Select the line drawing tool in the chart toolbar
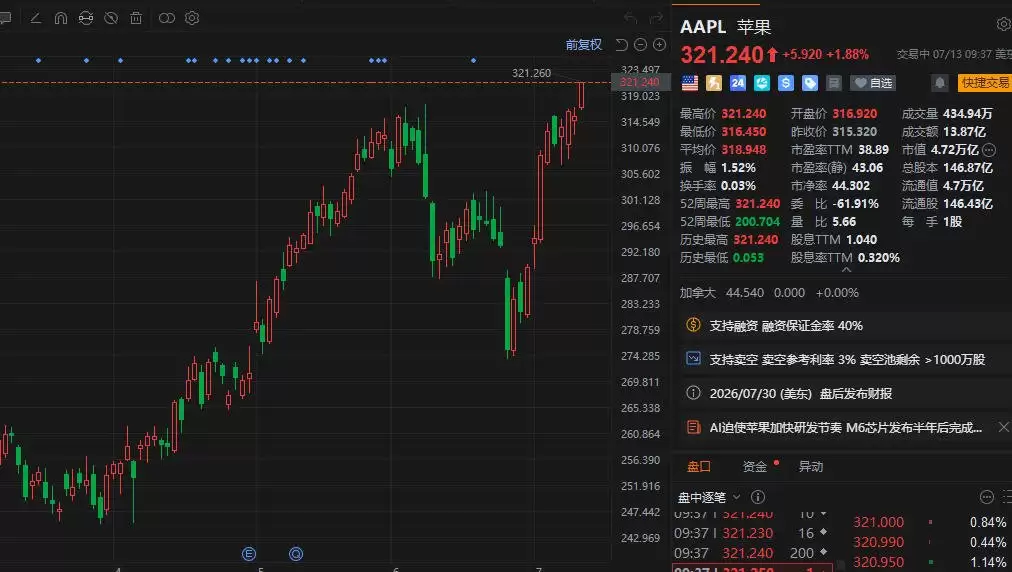Image resolution: width=1012 pixels, height=572 pixels. tap(36, 18)
